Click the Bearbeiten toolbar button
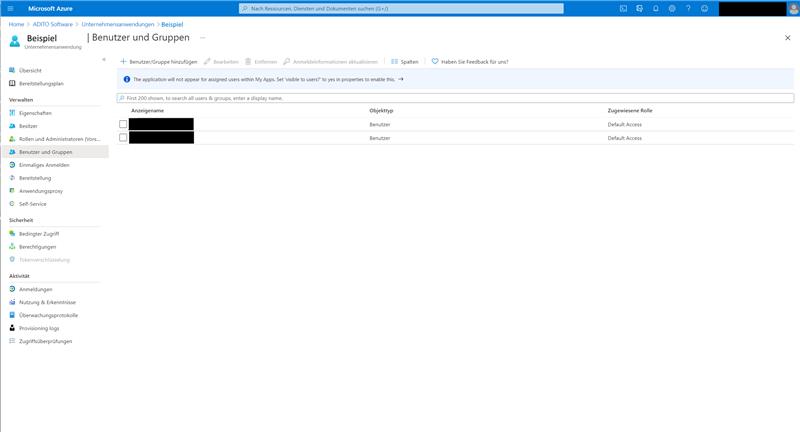This screenshot has height=432, width=800. pos(221,62)
